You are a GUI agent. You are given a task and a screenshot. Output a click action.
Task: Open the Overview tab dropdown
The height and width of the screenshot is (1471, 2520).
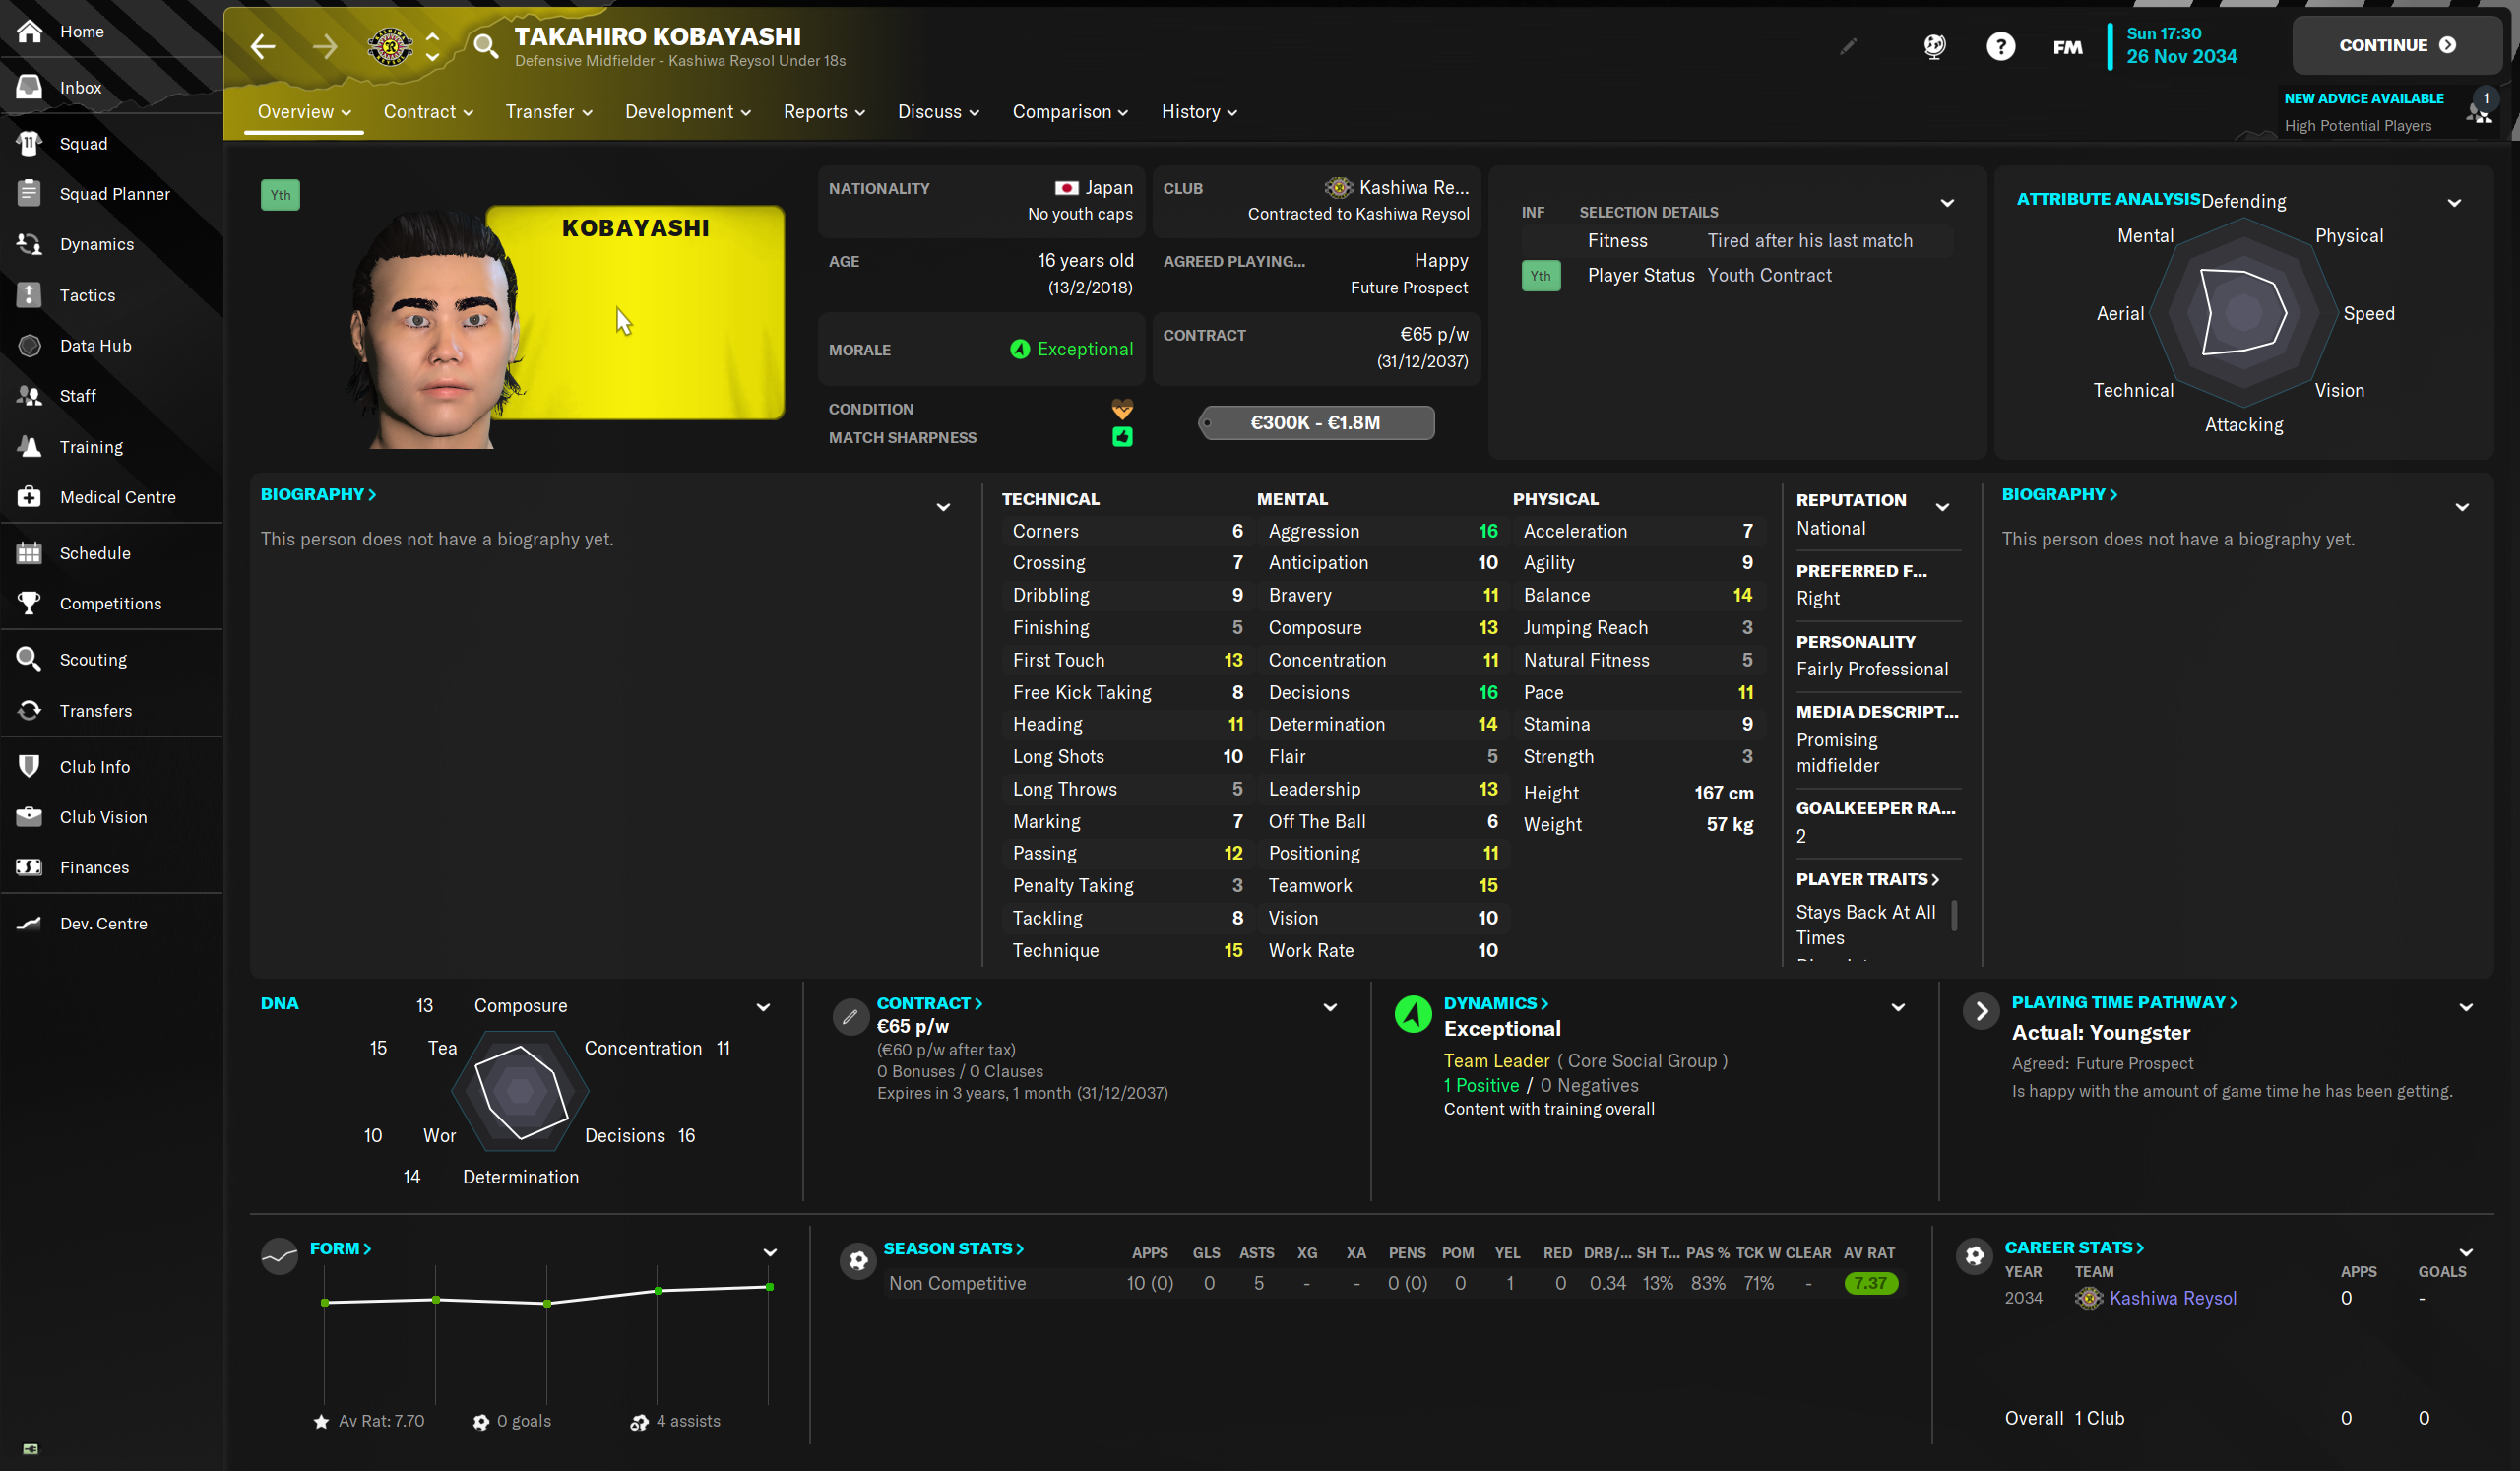tap(304, 112)
